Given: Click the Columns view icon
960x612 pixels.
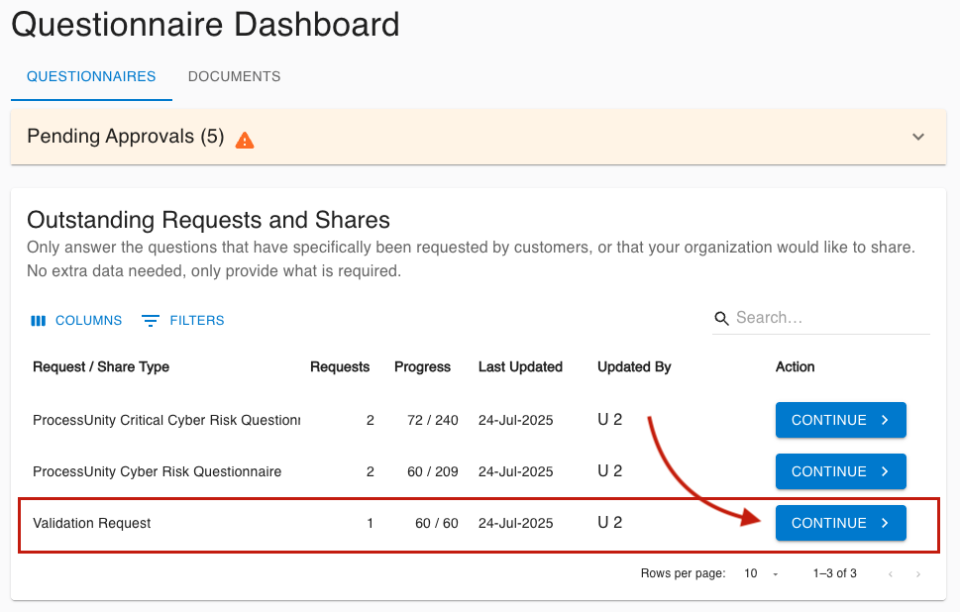Looking at the screenshot, I should tap(38, 320).
